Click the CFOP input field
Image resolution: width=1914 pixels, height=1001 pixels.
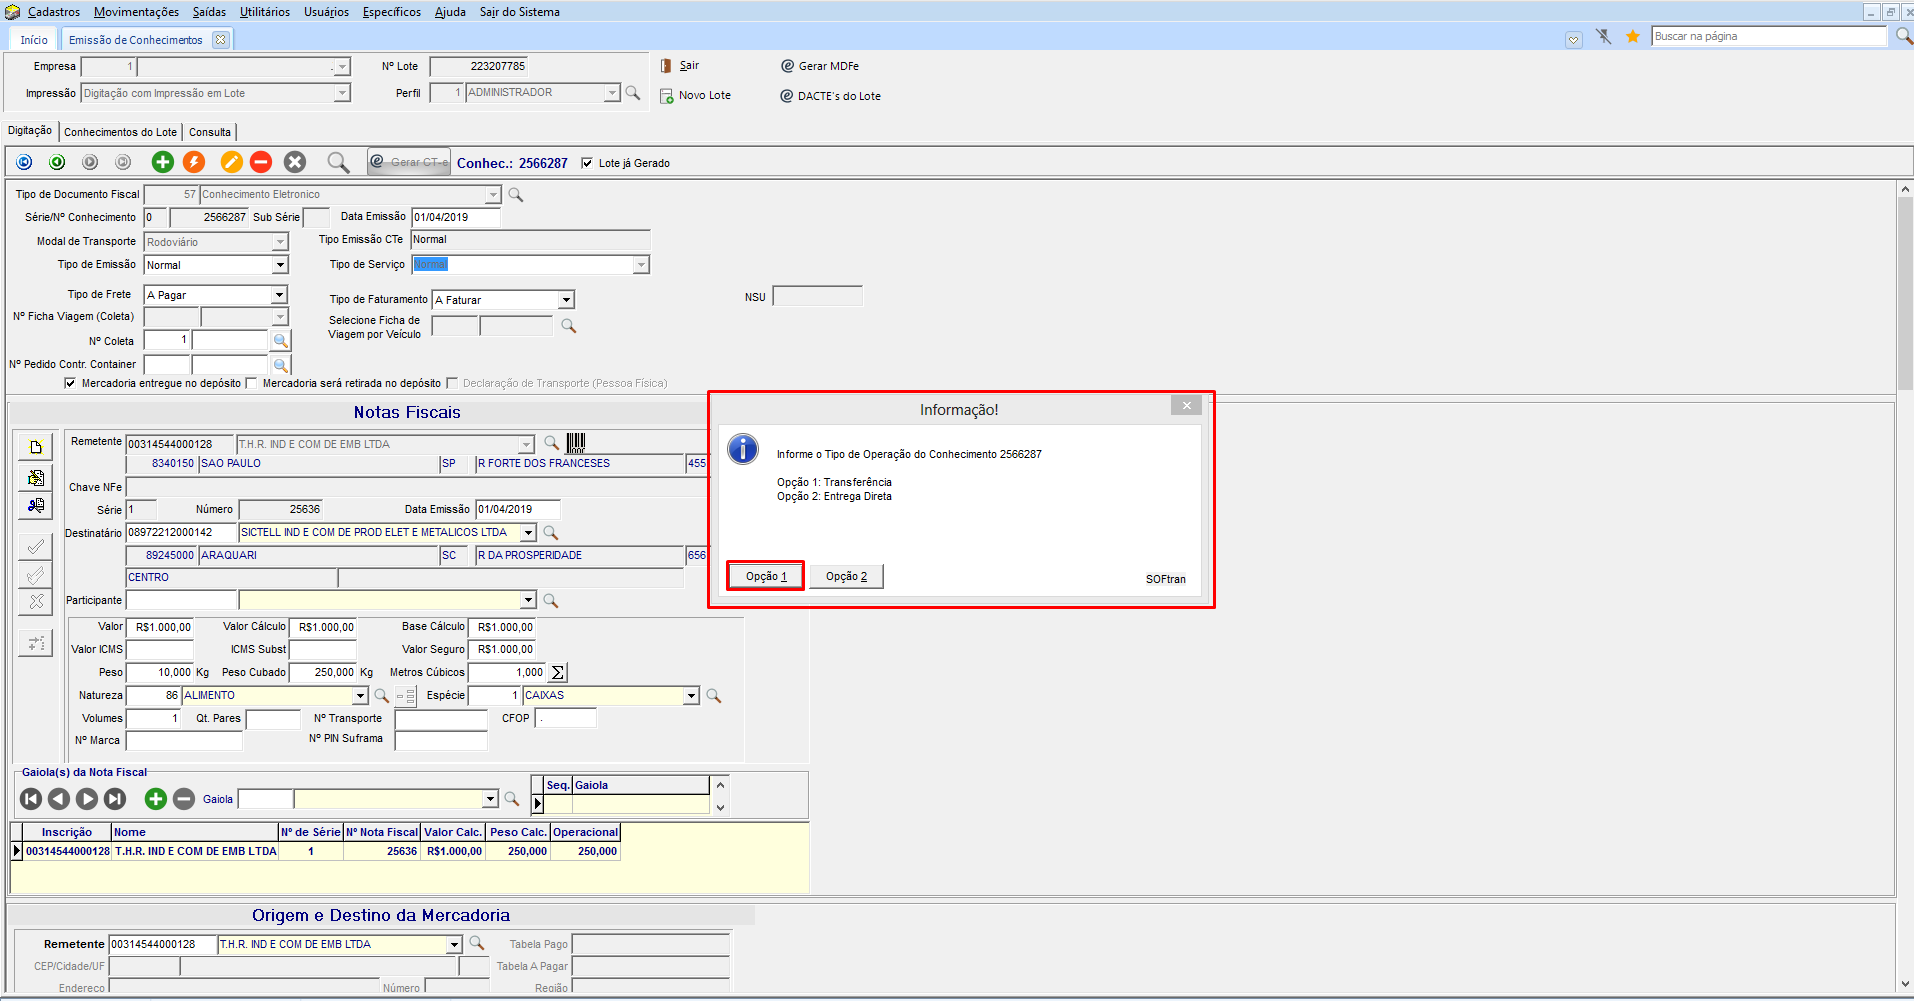(x=566, y=718)
